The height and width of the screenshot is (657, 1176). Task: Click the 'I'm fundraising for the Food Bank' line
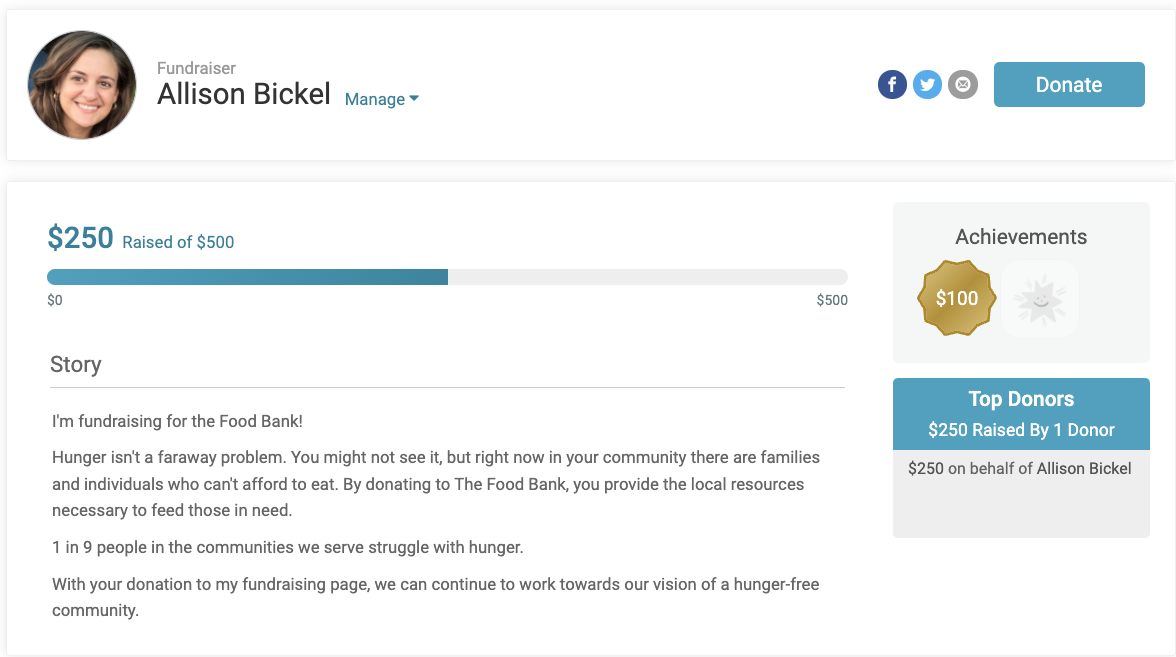(x=177, y=422)
